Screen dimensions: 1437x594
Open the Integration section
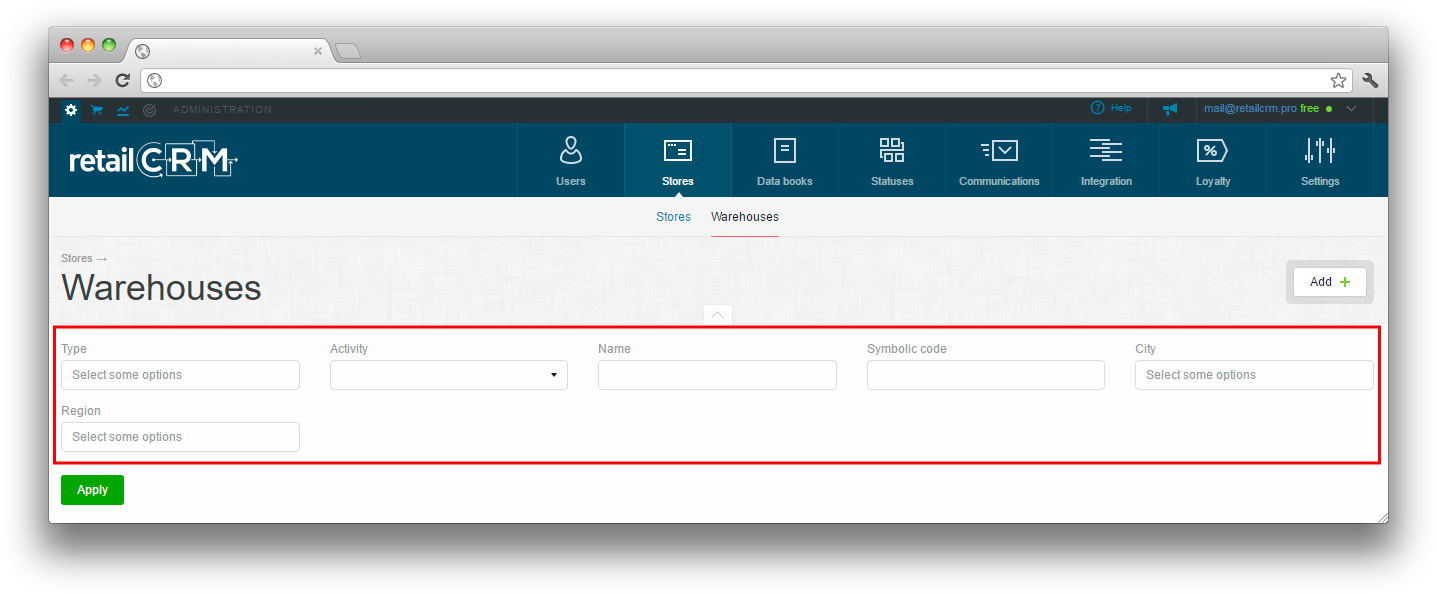click(1106, 161)
